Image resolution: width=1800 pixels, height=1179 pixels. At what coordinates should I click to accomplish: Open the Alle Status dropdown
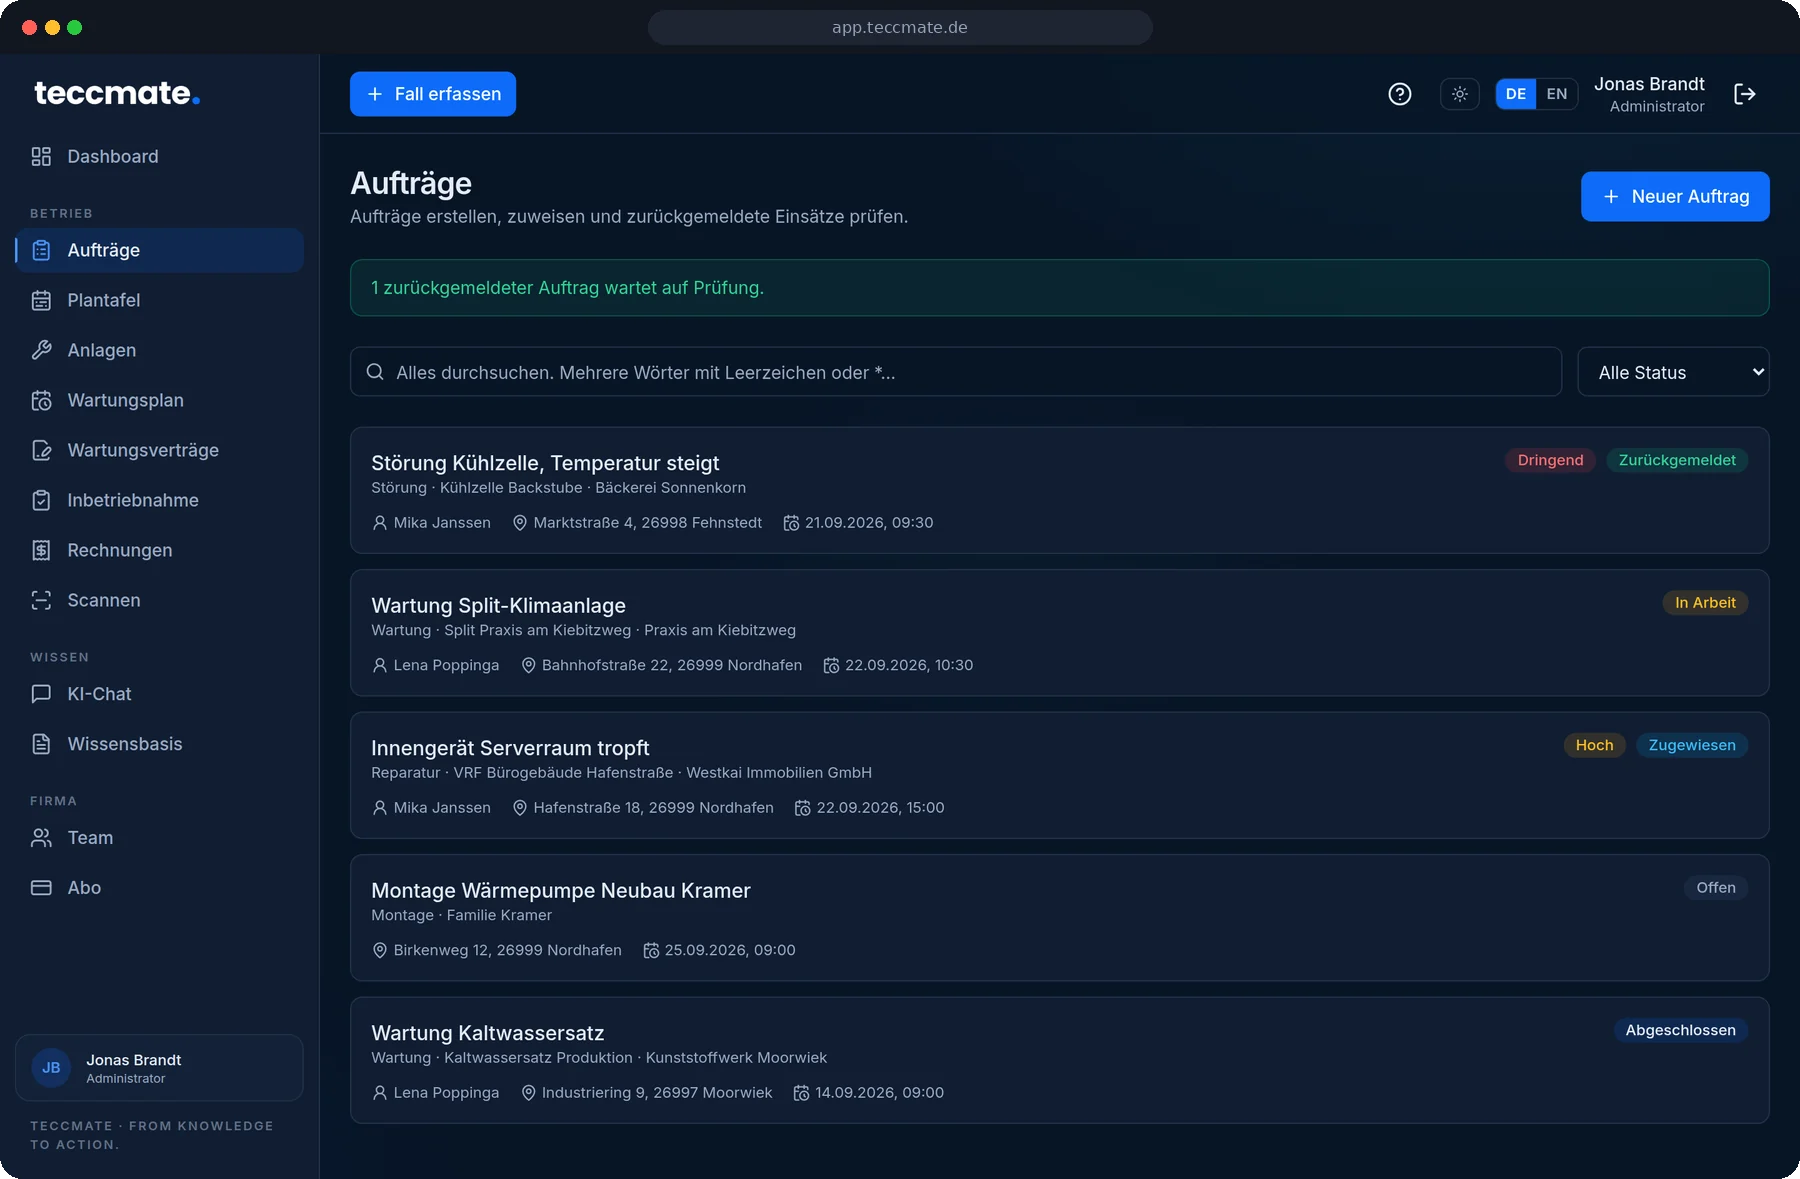coord(1673,372)
